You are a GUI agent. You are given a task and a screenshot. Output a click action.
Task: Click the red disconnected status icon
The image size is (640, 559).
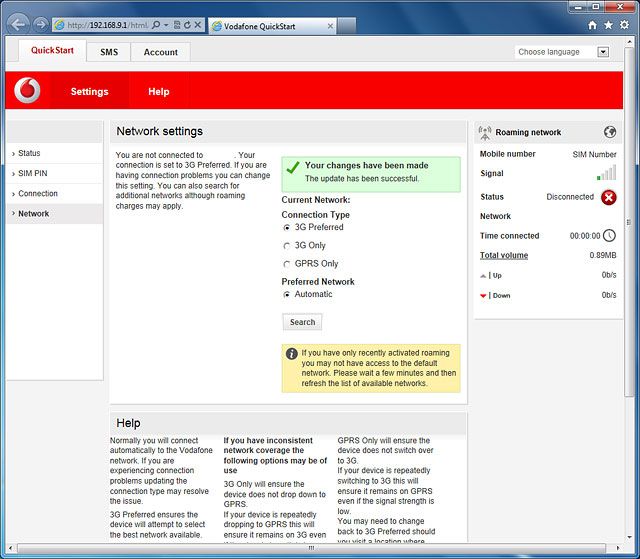click(x=609, y=197)
